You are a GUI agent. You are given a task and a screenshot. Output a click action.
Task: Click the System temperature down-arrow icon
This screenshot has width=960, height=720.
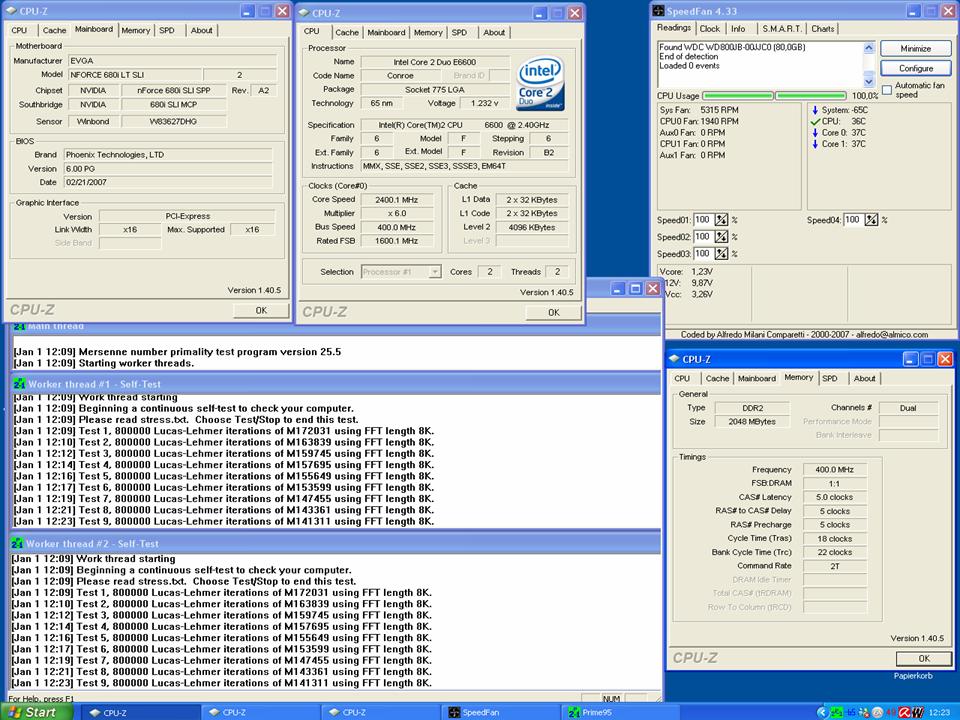[x=815, y=110]
